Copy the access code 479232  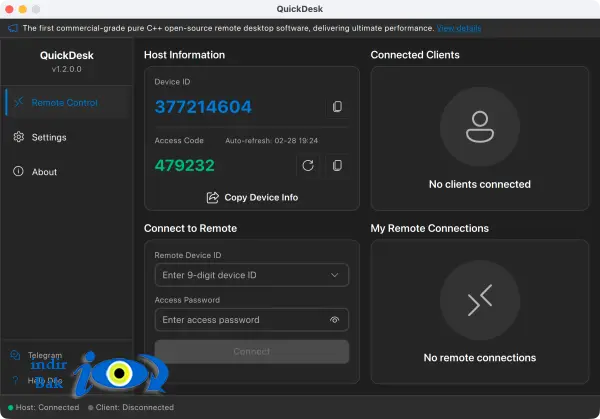click(x=337, y=166)
